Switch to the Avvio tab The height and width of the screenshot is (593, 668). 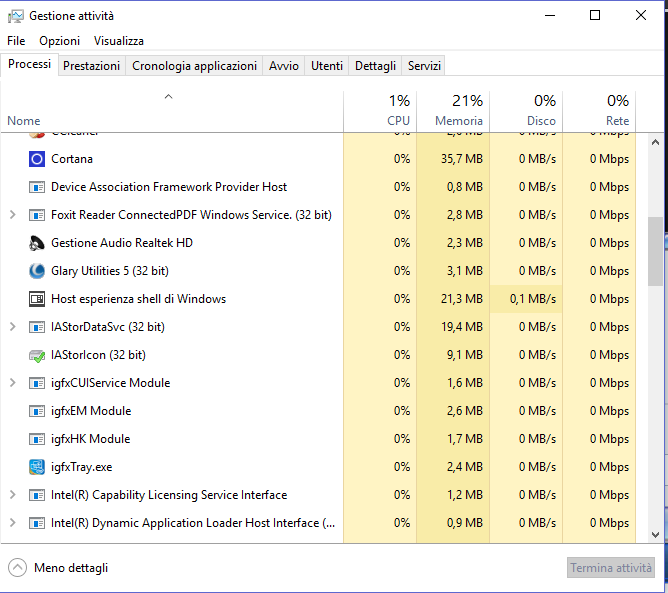284,66
